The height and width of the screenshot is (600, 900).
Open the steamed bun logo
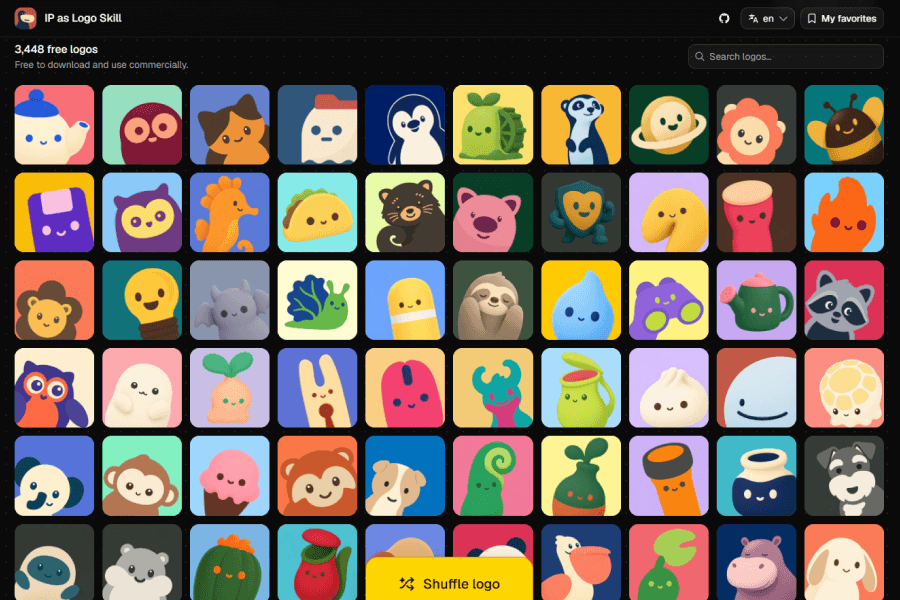pos(669,388)
